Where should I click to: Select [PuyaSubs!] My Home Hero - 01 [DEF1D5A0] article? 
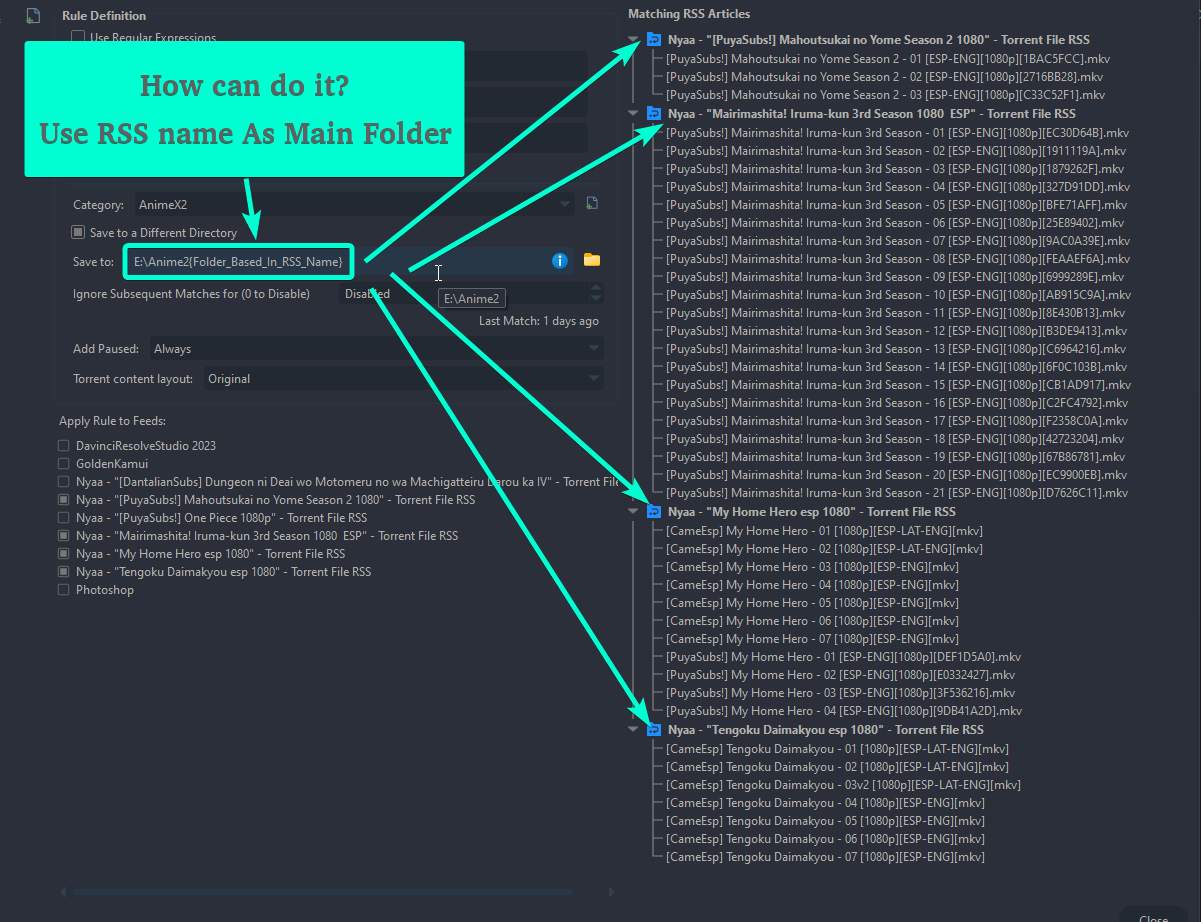pyautogui.click(x=843, y=657)
